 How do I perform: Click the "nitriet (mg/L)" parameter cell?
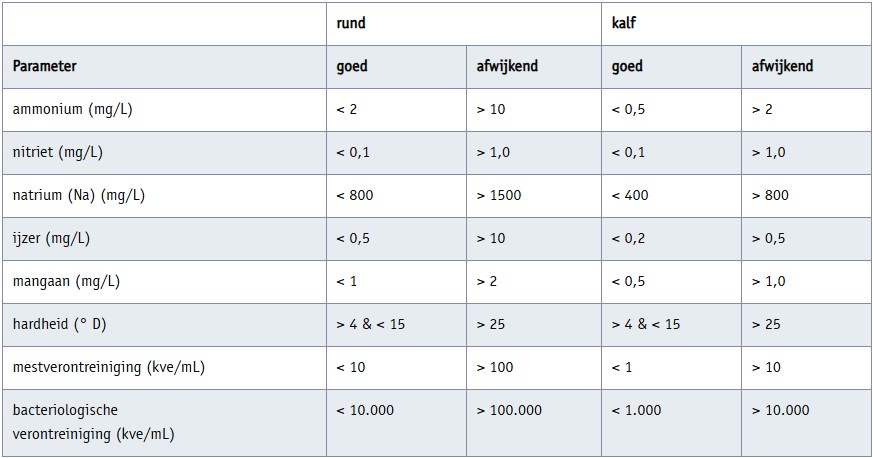point(58,152)
